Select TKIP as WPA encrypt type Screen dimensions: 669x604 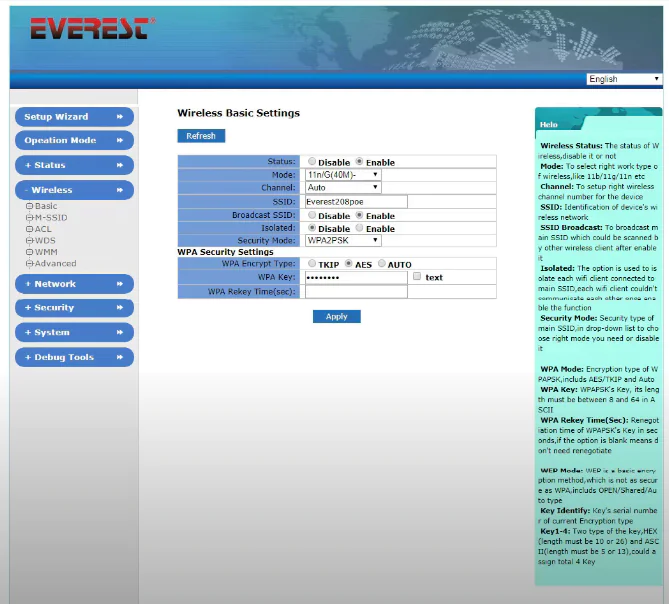312,264
